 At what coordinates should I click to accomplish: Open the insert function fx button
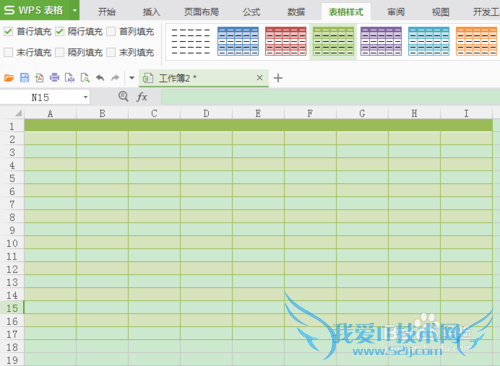[x=142, y=97]
